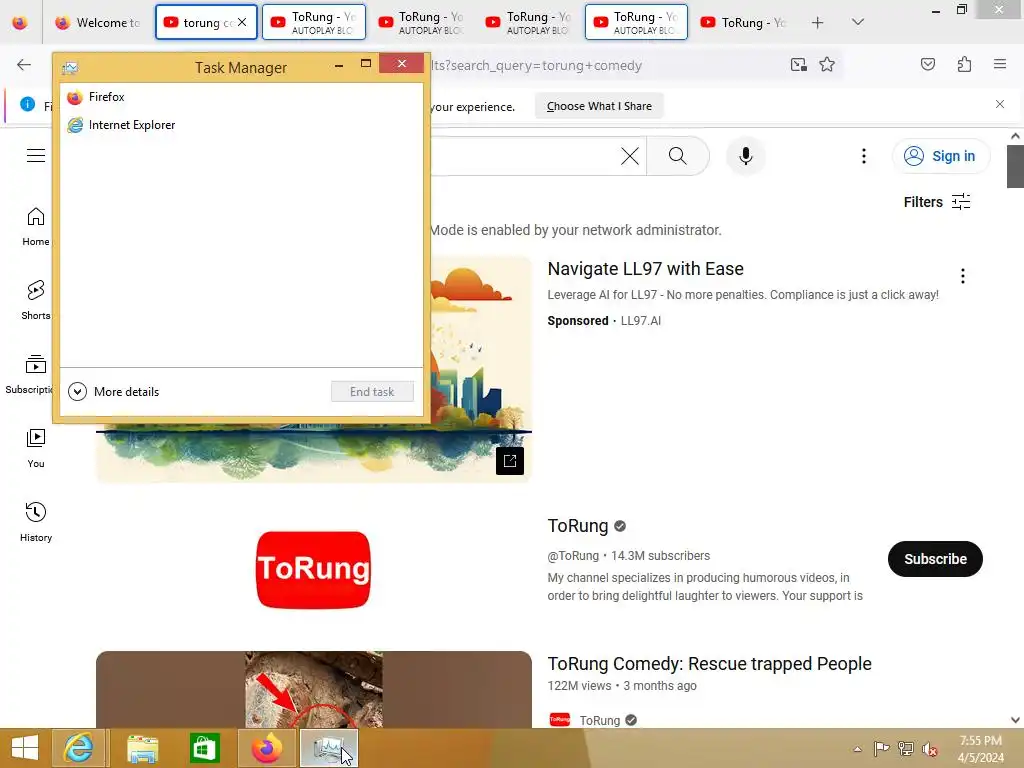Go to YouTube Home in sidebar
Screen dimensions: 1024x768
[36, 227]
